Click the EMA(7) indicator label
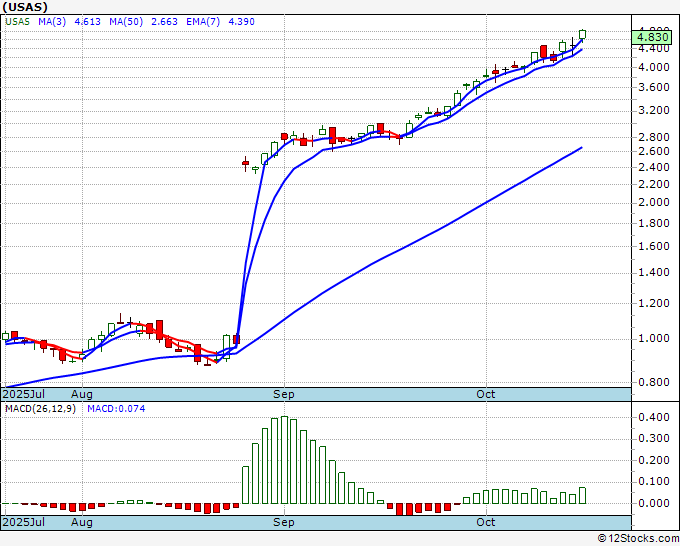Image resolution: width=680 pixels, height=546 pixels. tap(203, 22)
